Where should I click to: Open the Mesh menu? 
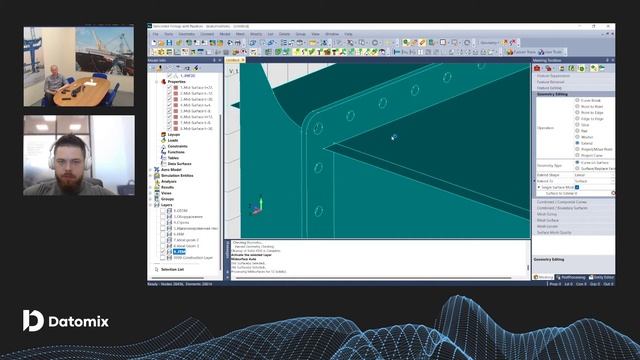pos(240,34)
